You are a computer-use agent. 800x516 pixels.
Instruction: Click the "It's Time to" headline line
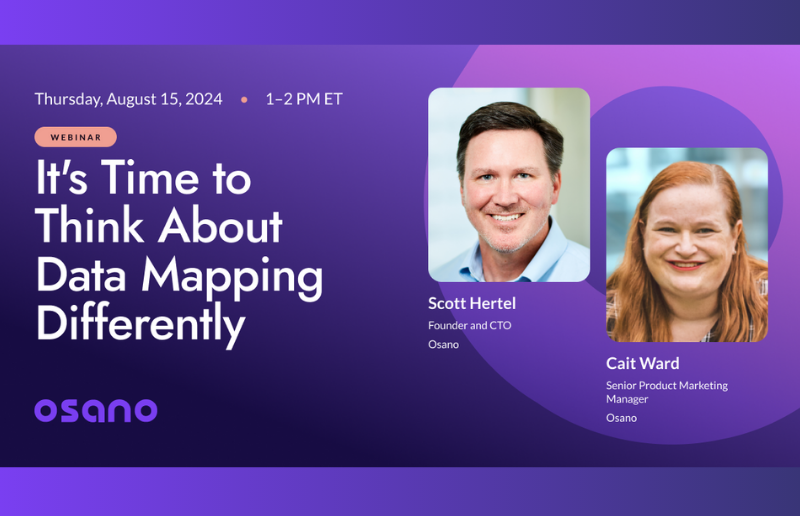click(x=142, y=181)
